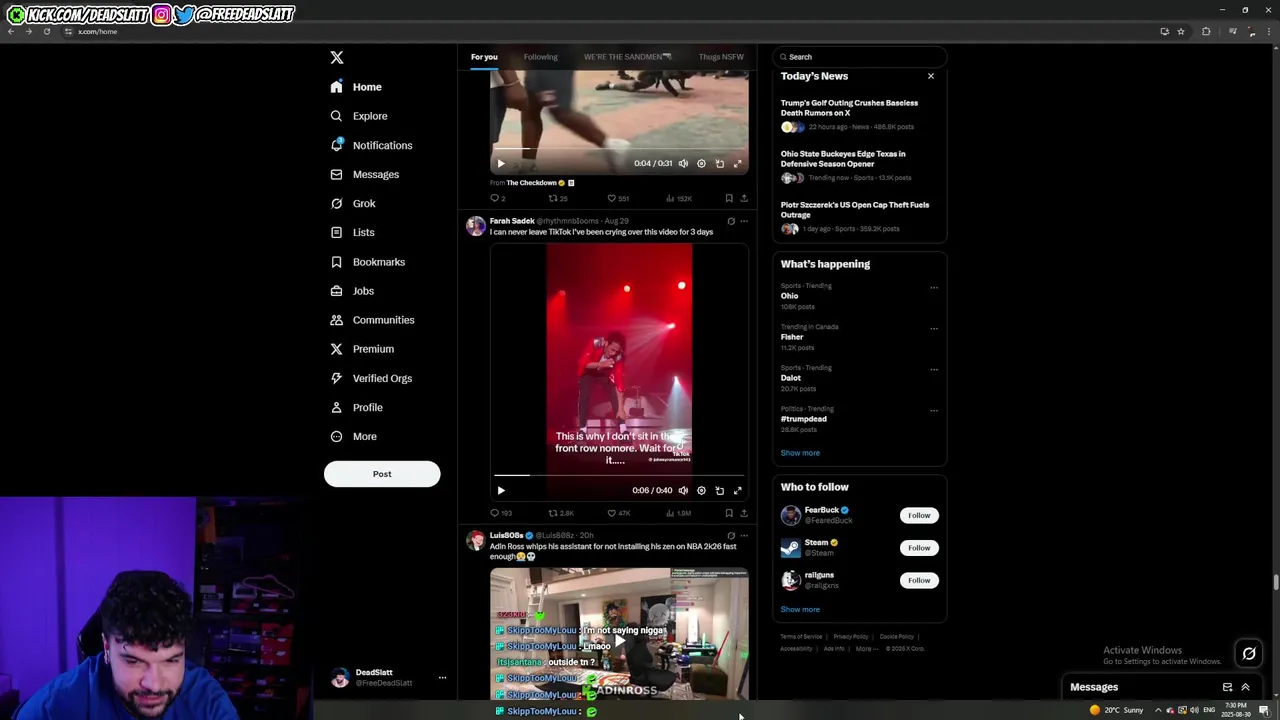1280x720 pixels.
Task: Follow railguns
Action: coord(919,580)
